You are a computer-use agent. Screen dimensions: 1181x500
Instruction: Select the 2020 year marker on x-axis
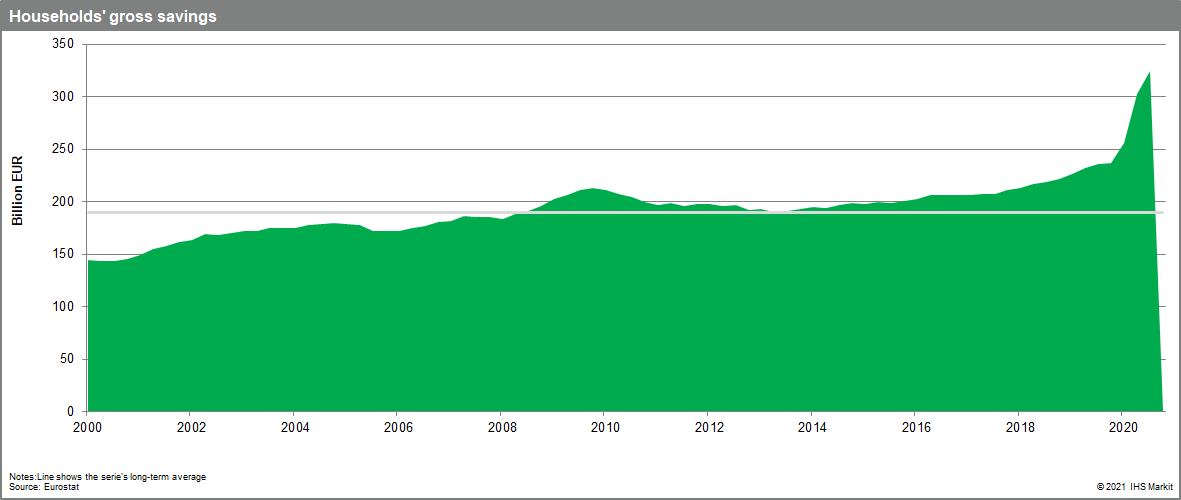(x=1121, y=427)
